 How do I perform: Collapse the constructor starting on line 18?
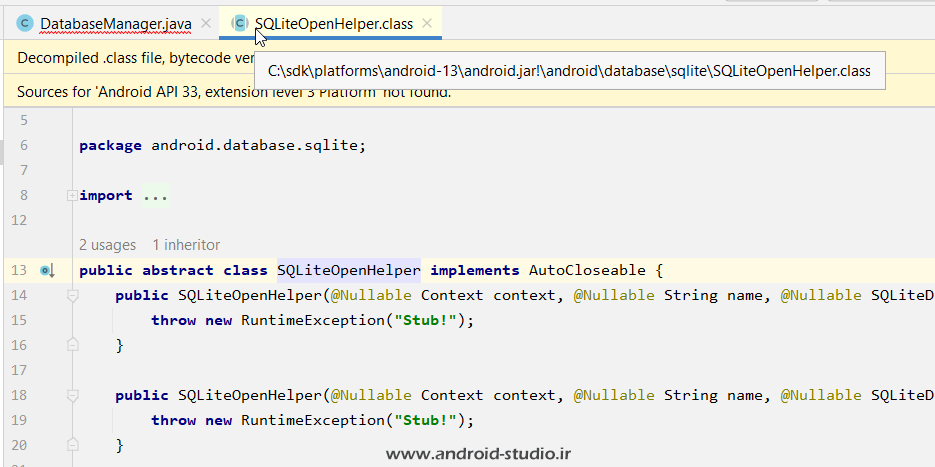pyautogui.click(x=72, y=395)
